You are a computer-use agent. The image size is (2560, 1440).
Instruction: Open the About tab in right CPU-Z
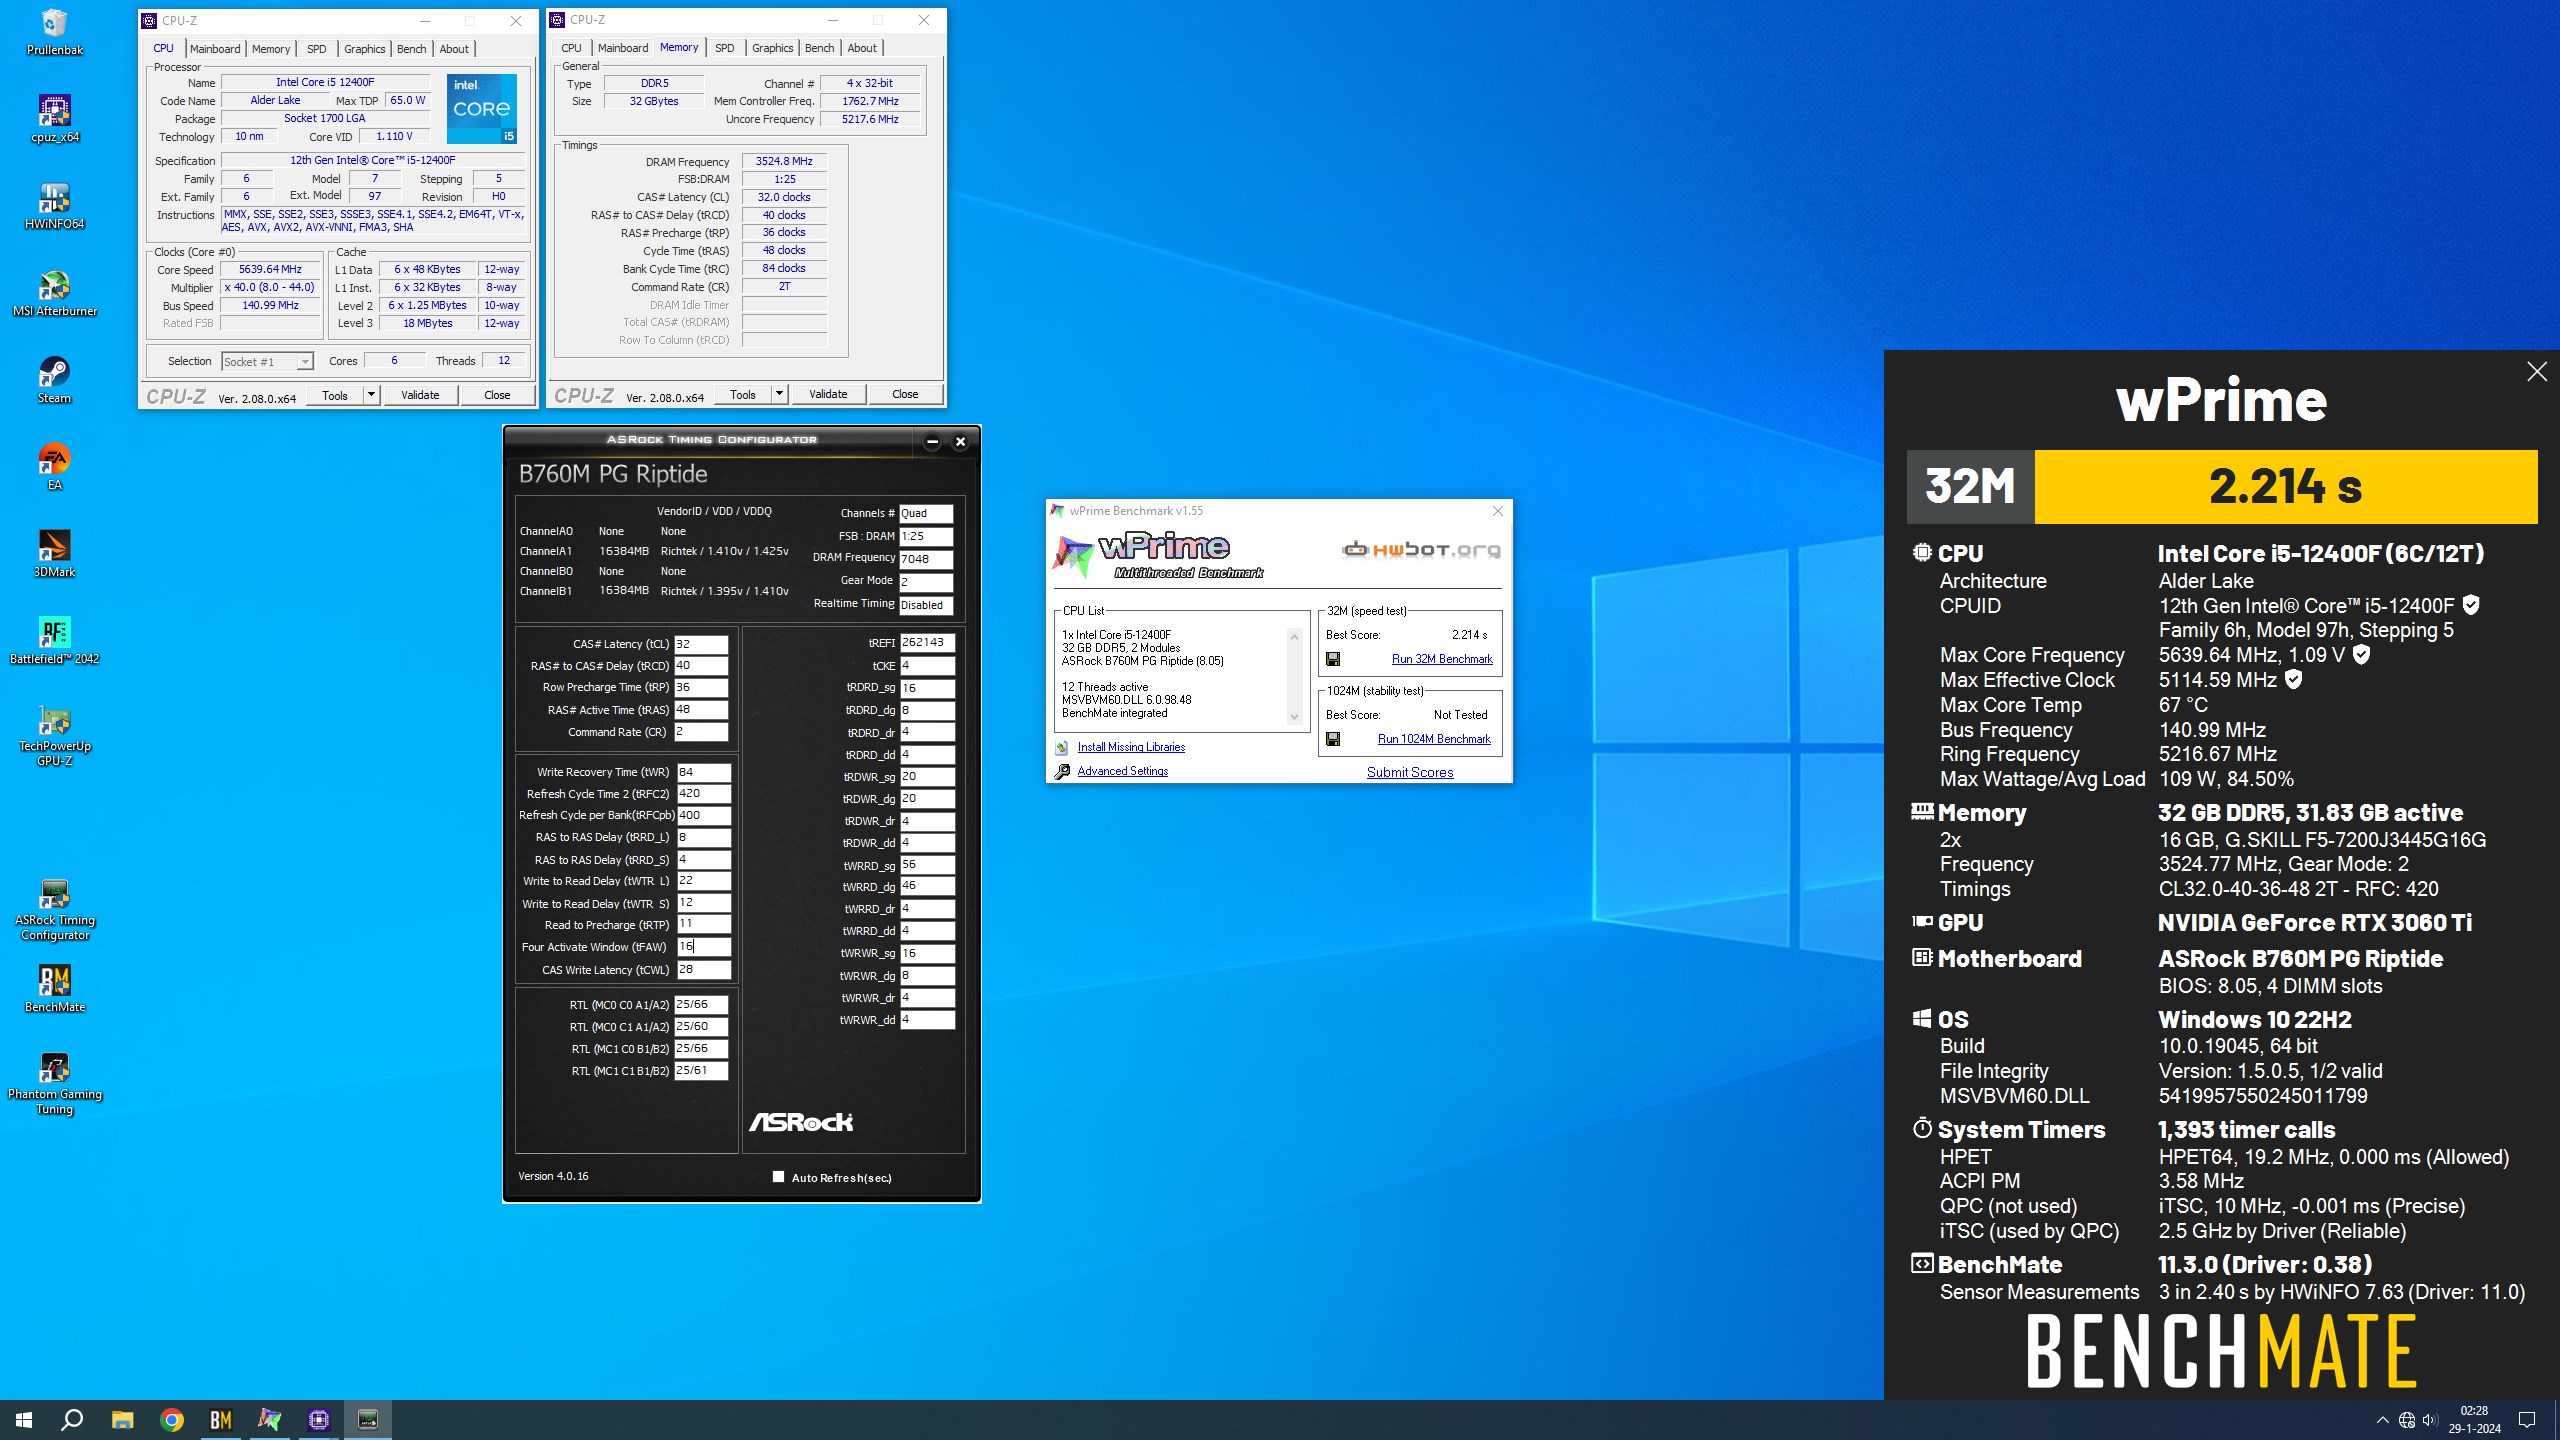[862, 47]
